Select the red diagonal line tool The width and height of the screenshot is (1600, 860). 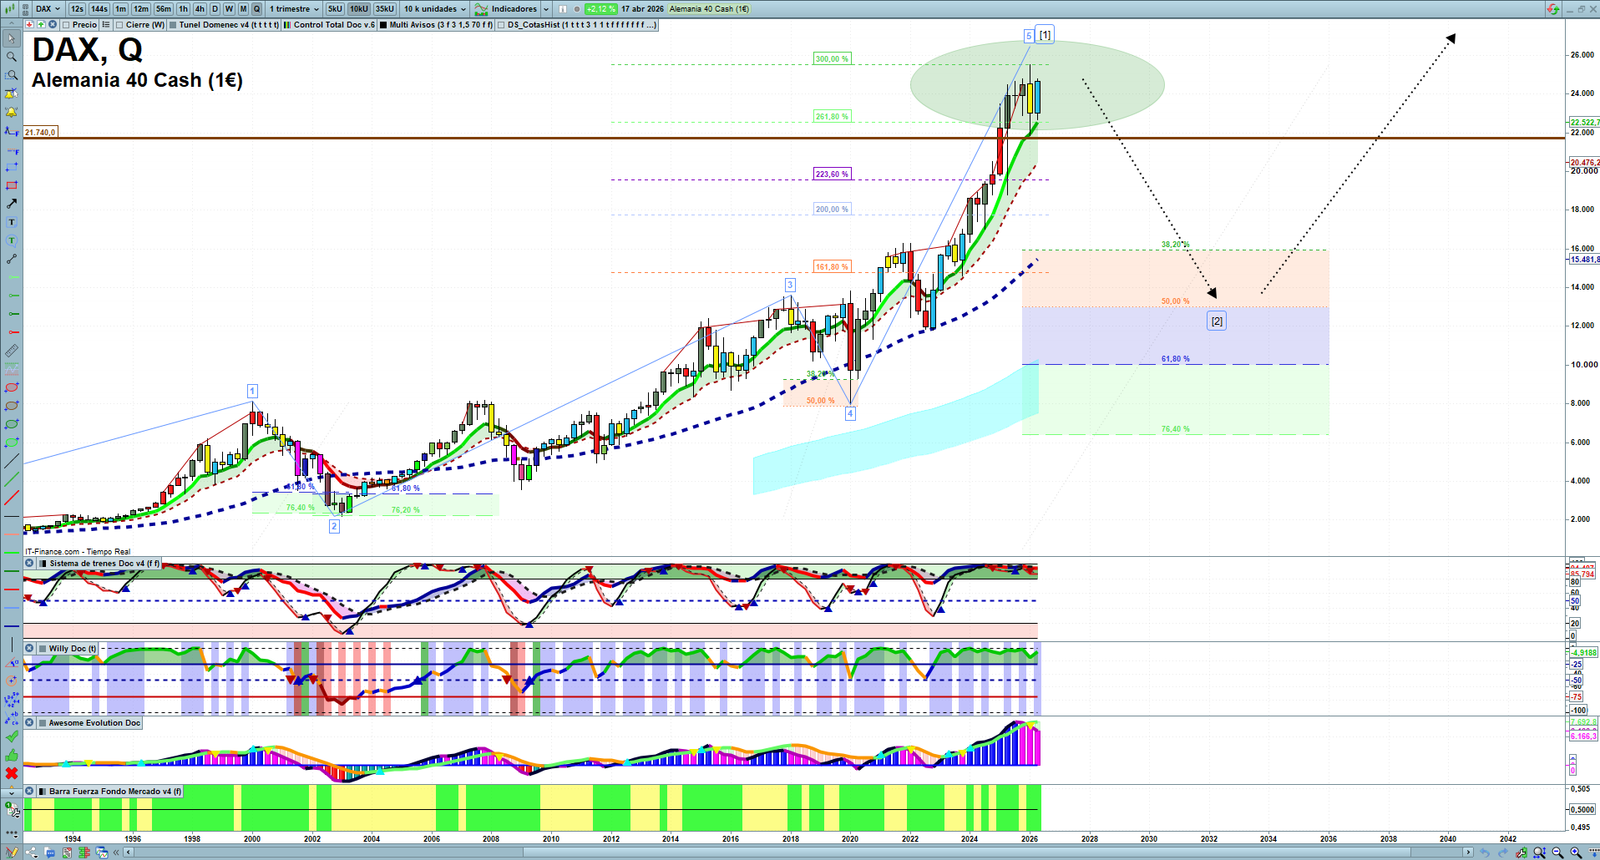pyautogui.click(x=11, y=497)
